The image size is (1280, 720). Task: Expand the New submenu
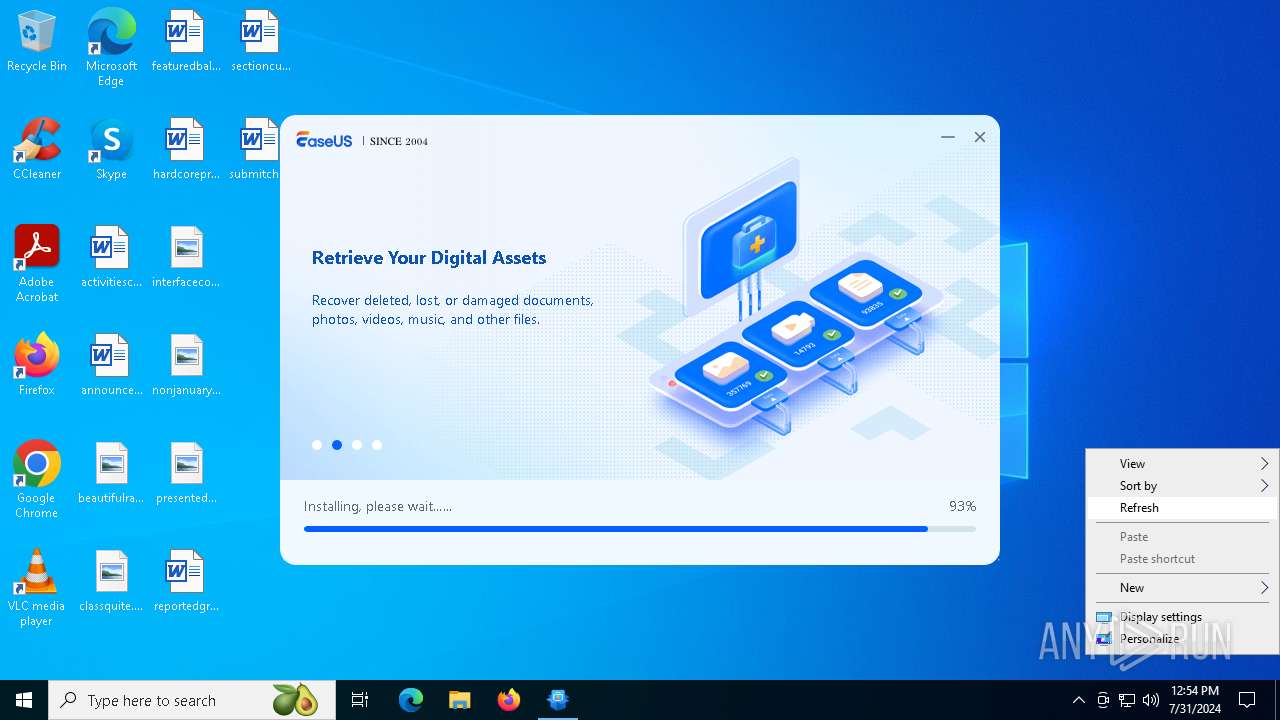(1182, 588)
